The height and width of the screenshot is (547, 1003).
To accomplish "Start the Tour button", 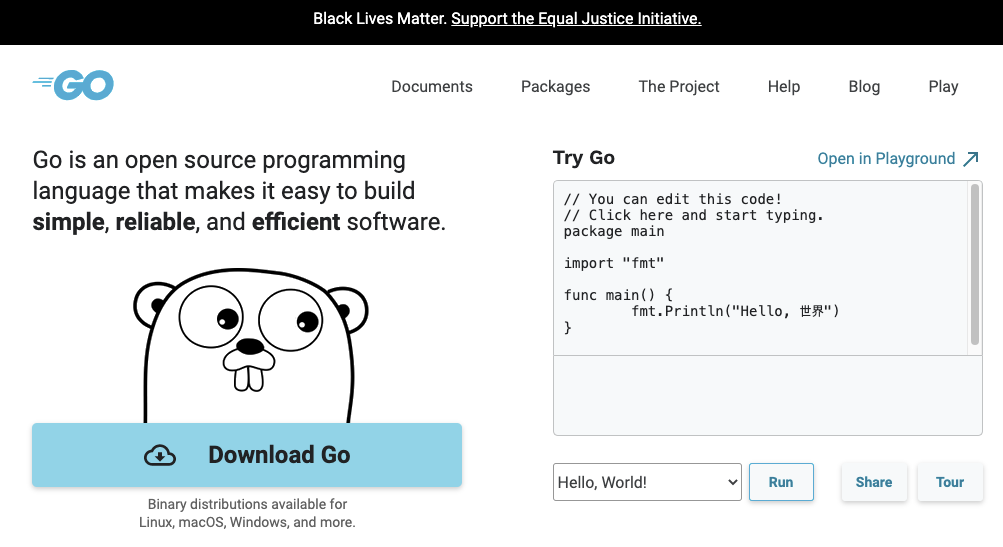I will point(950,482).
